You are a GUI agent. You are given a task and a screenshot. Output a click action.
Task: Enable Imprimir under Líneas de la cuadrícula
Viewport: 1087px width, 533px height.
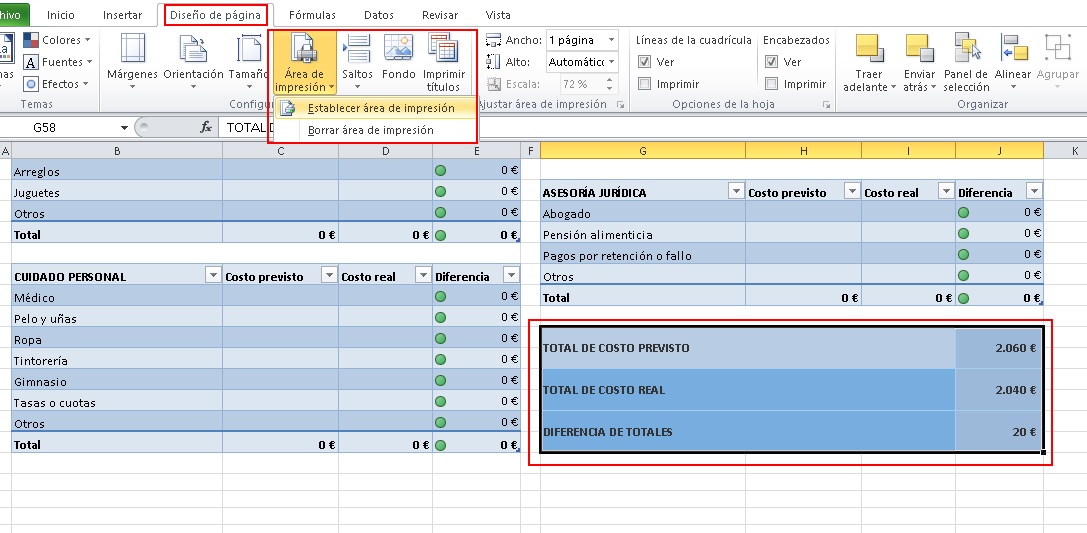click(645, 84)
